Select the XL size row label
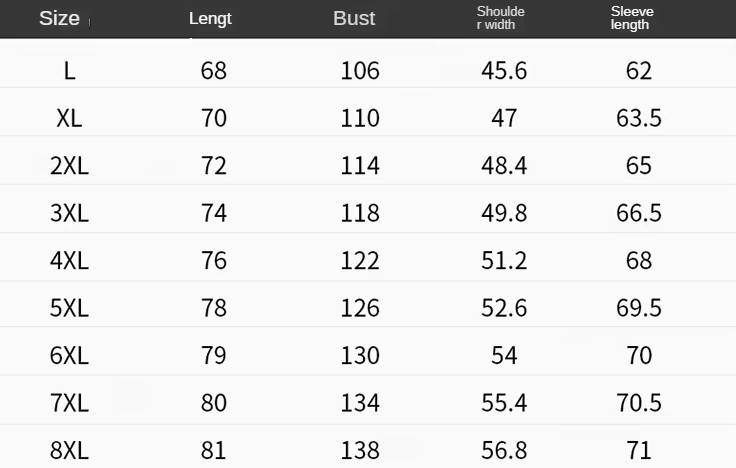Screen dimensions: 736x468 pos(69,118)
